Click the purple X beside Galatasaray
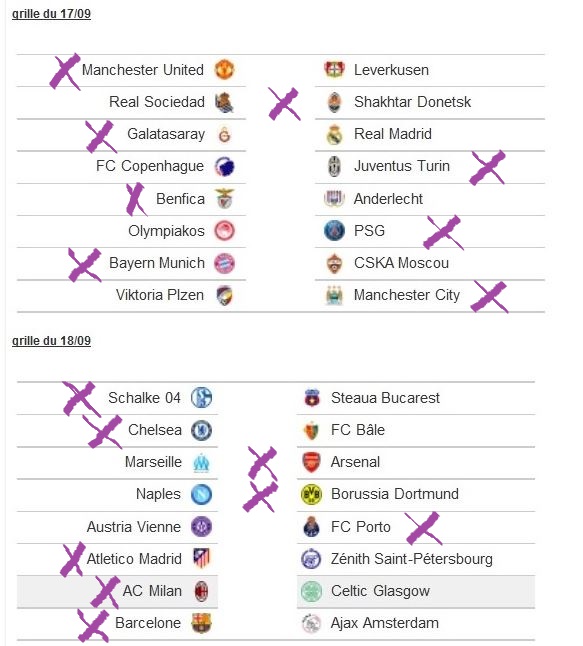 point(101,136)
